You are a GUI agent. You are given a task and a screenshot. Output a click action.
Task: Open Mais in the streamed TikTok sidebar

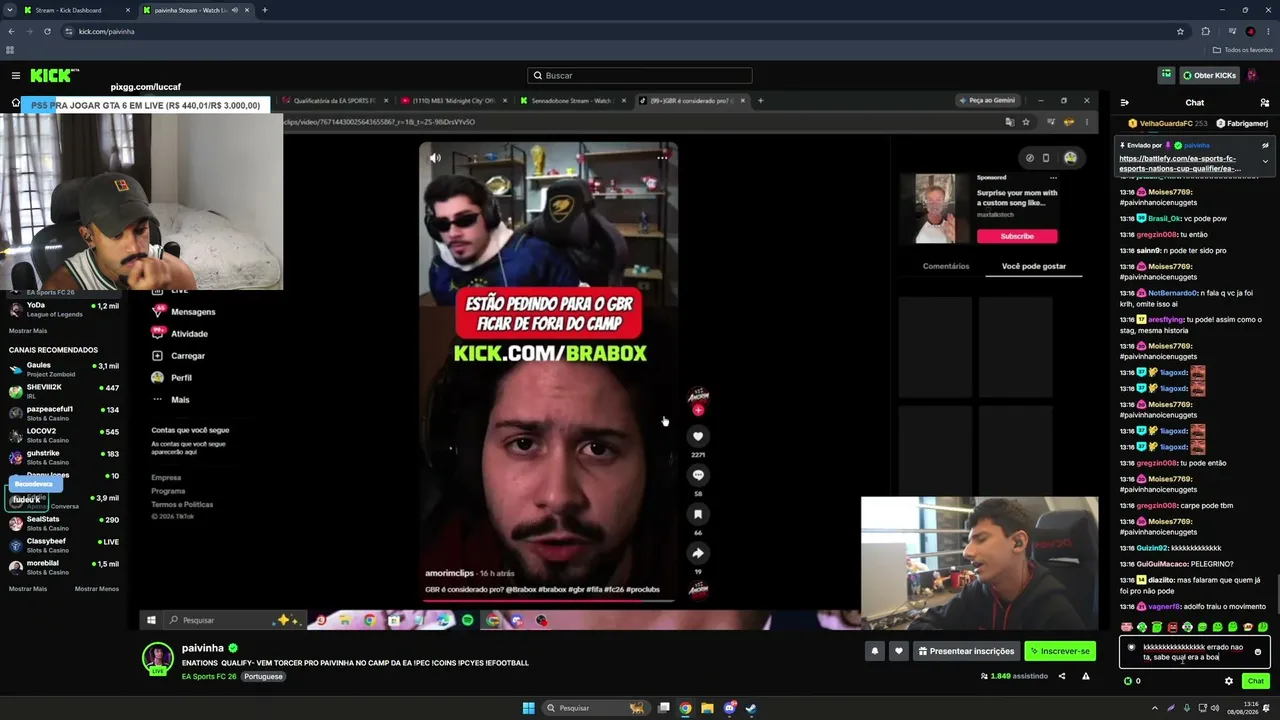(170, 400)
